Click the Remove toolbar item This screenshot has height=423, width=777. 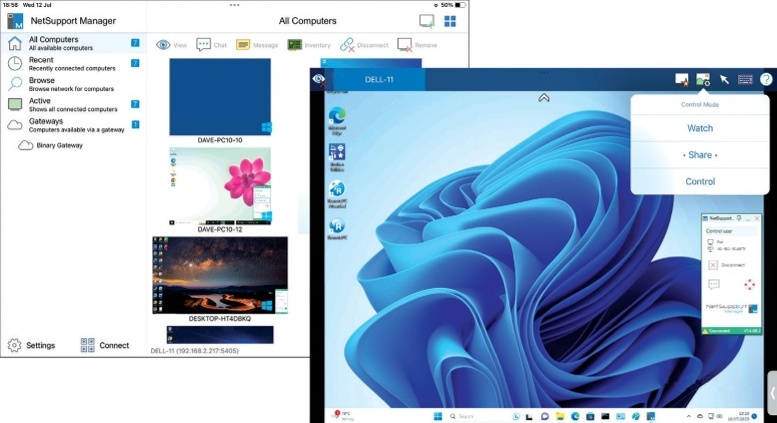point(417,45)
